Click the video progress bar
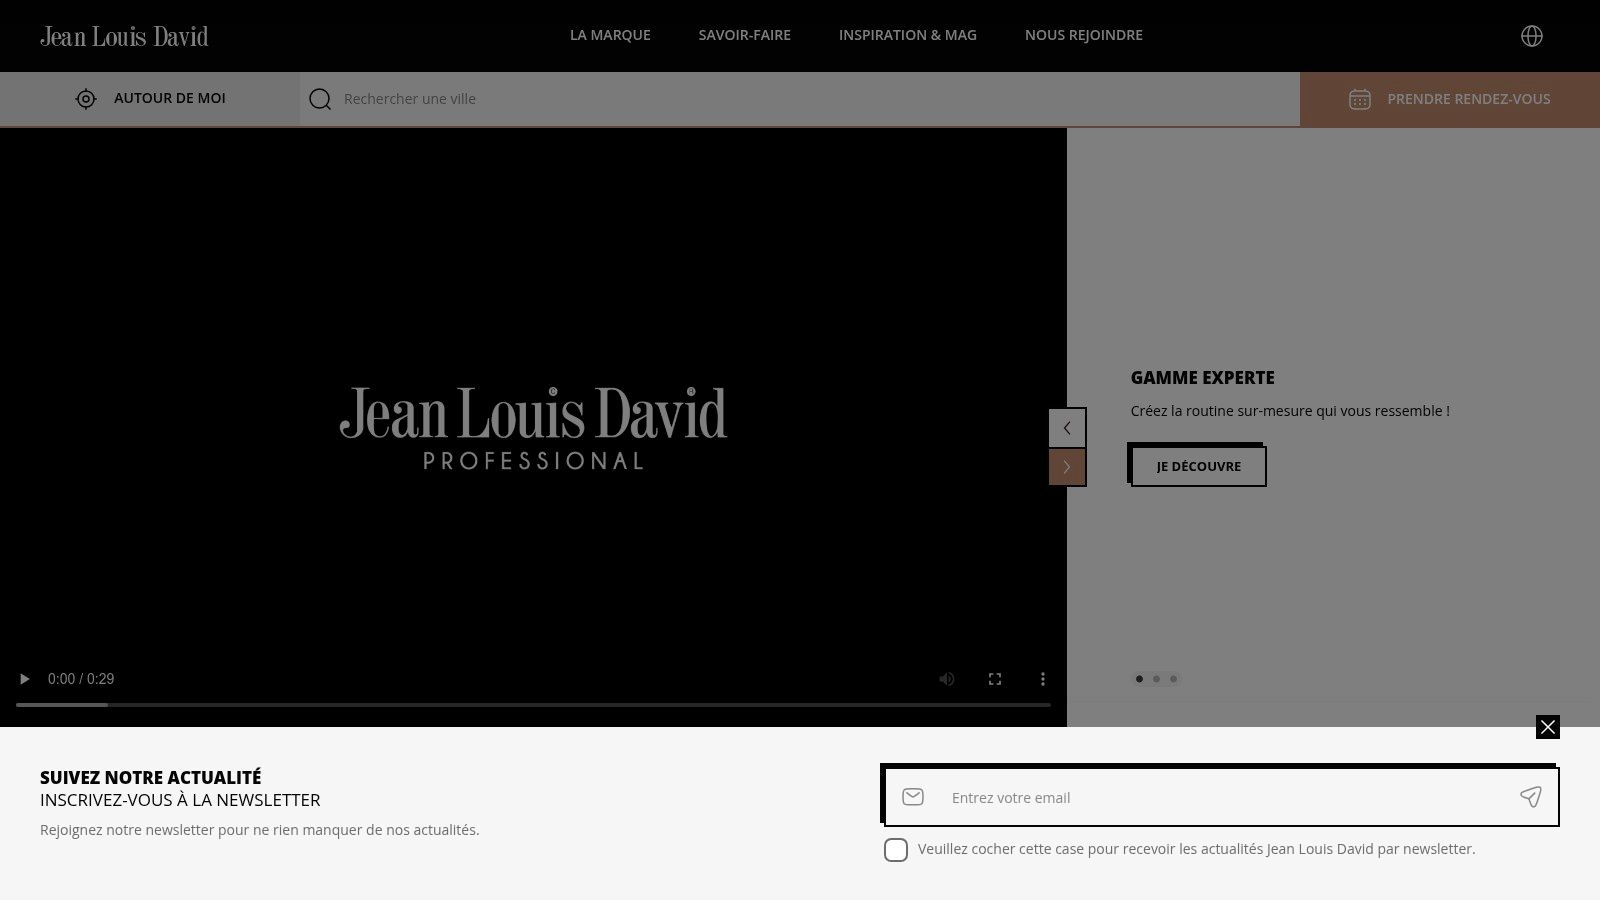The height and width of the screenshot is (900, 1600). coord(533,705)
